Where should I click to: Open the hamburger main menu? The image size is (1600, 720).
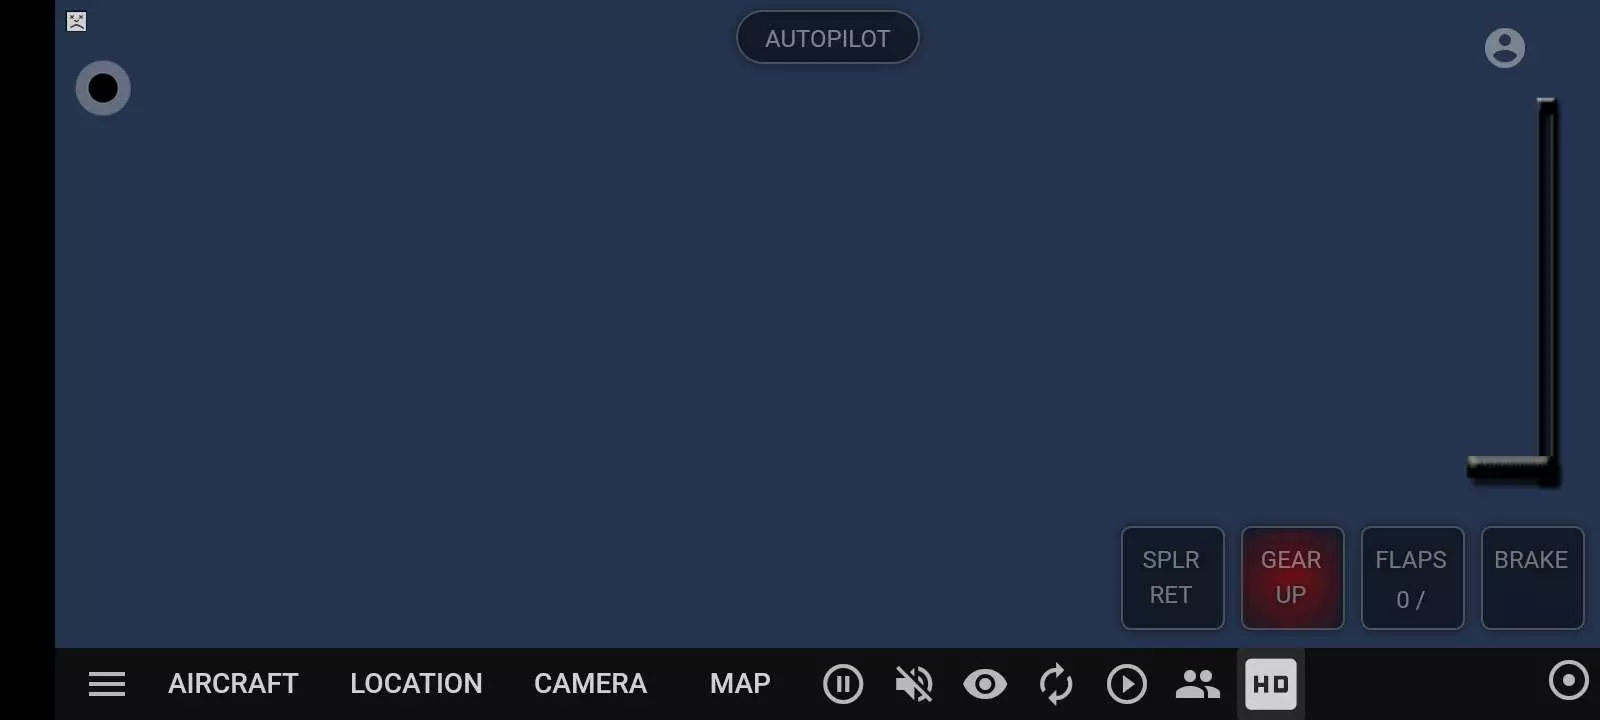(107, 684)
